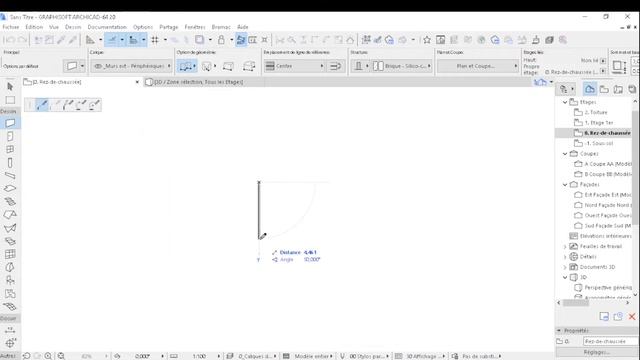Select the Roof tool in toolbox

pos(10,215)
